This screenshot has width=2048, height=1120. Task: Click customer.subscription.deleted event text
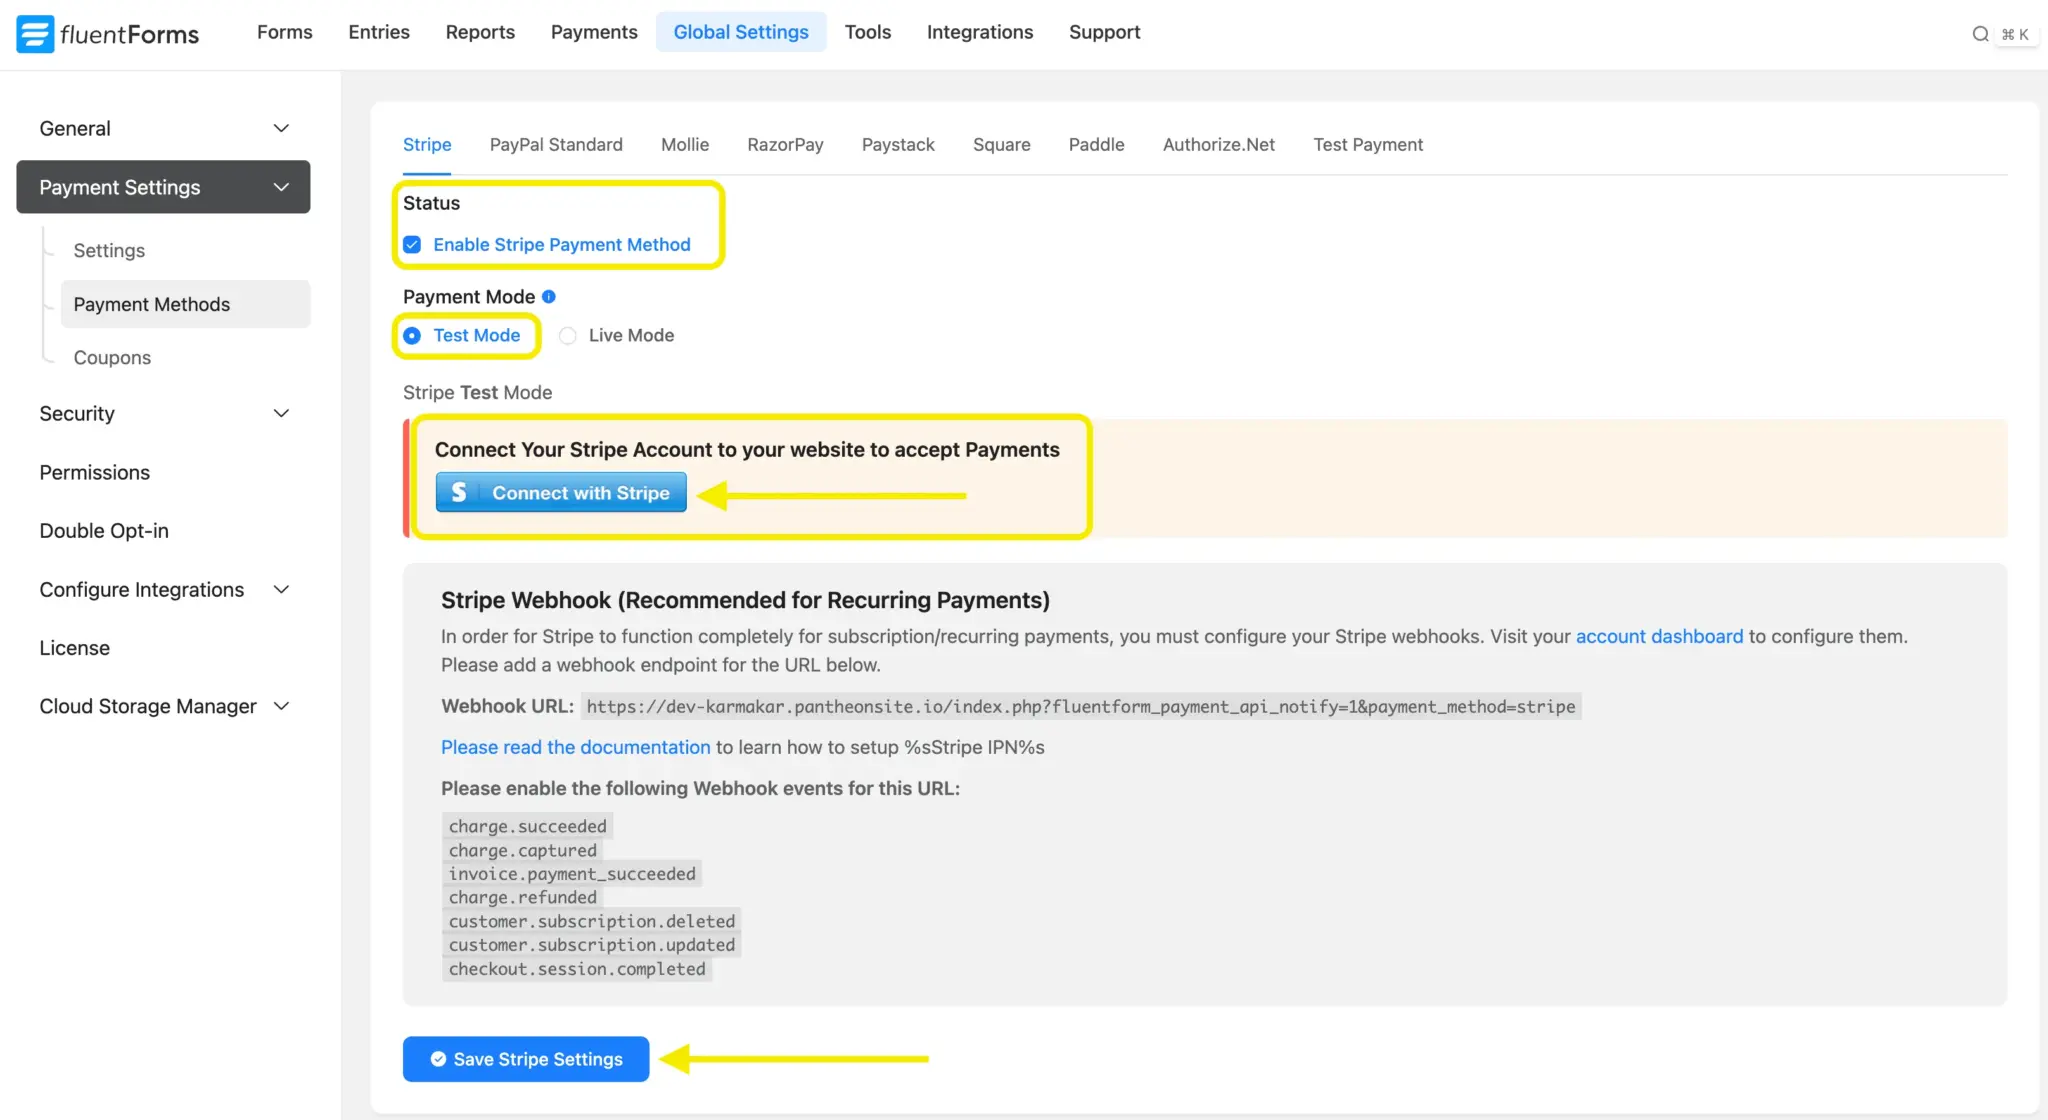(x=591, y=921)
